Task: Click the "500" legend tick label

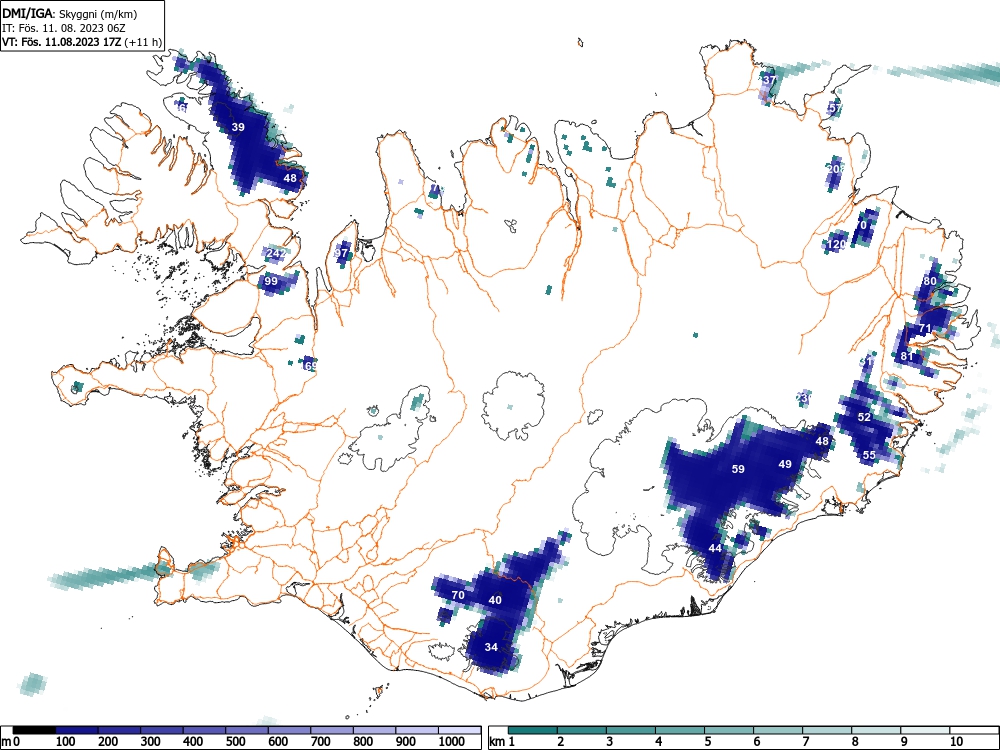Action: coord(236,742)
